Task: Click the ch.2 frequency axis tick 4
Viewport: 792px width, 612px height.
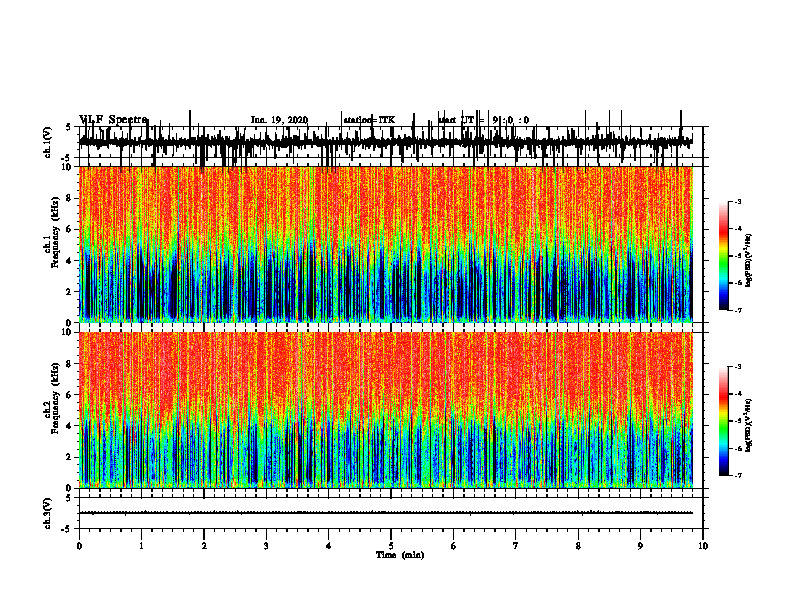Action: [69, 426]
